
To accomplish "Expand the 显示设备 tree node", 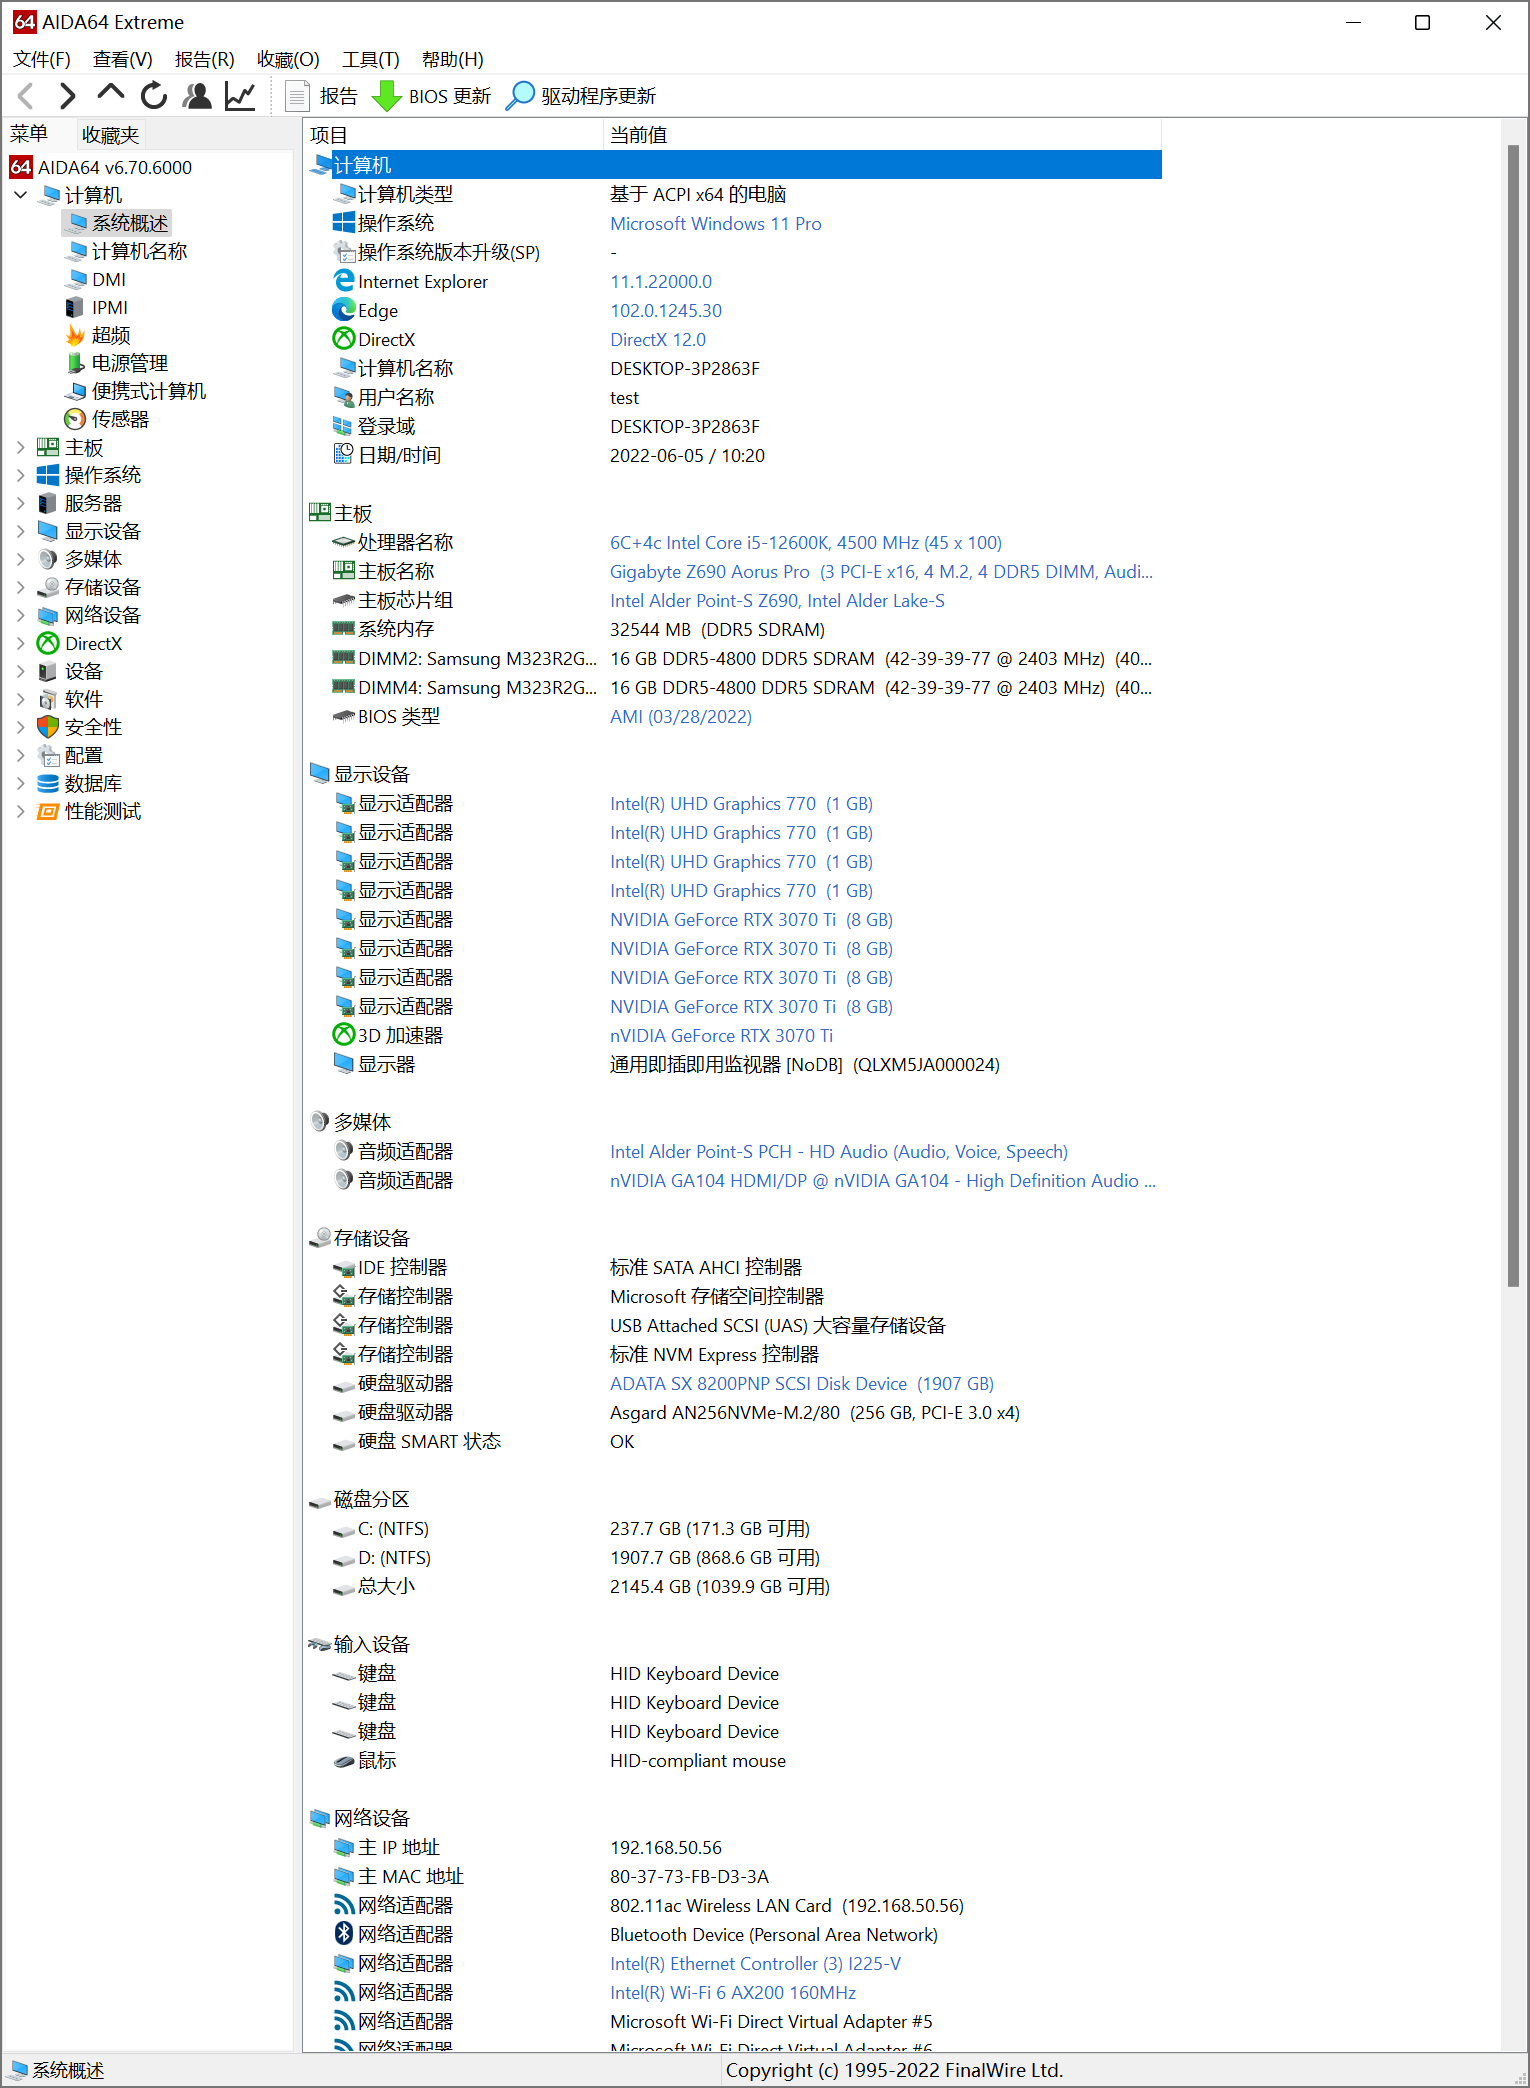I will pyautogui.click(x=20, y=531).
